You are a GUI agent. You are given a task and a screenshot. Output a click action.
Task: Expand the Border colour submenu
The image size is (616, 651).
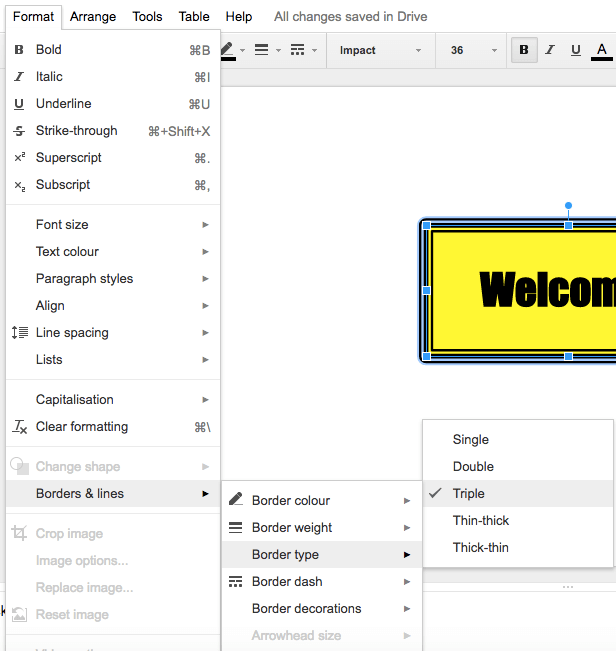coord(320,500)
